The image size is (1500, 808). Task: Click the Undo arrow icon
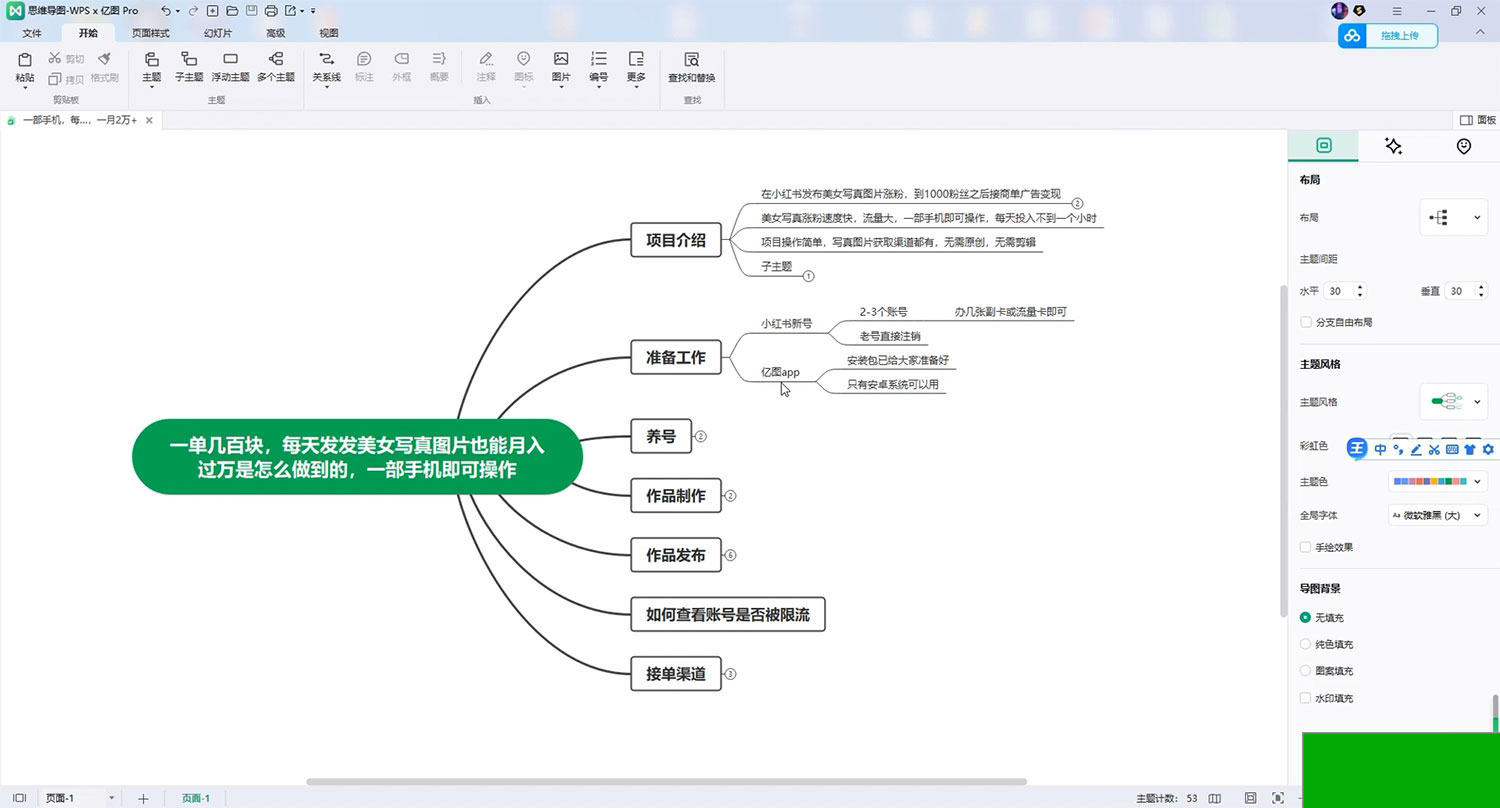coord(165,10)
